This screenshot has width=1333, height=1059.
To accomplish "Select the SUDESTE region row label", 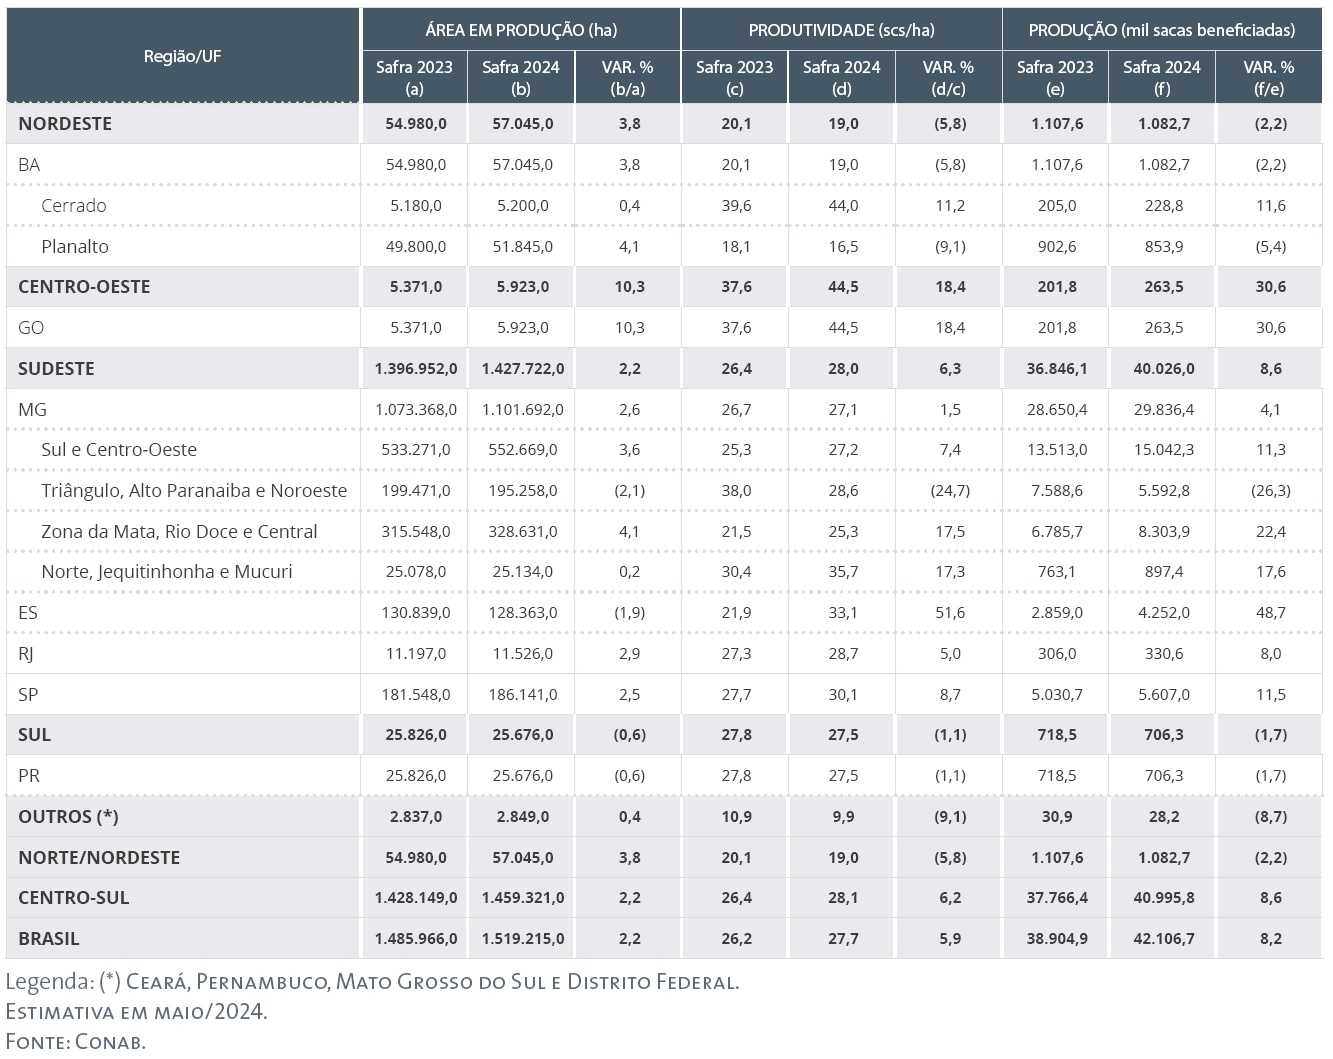I will 56,369.
